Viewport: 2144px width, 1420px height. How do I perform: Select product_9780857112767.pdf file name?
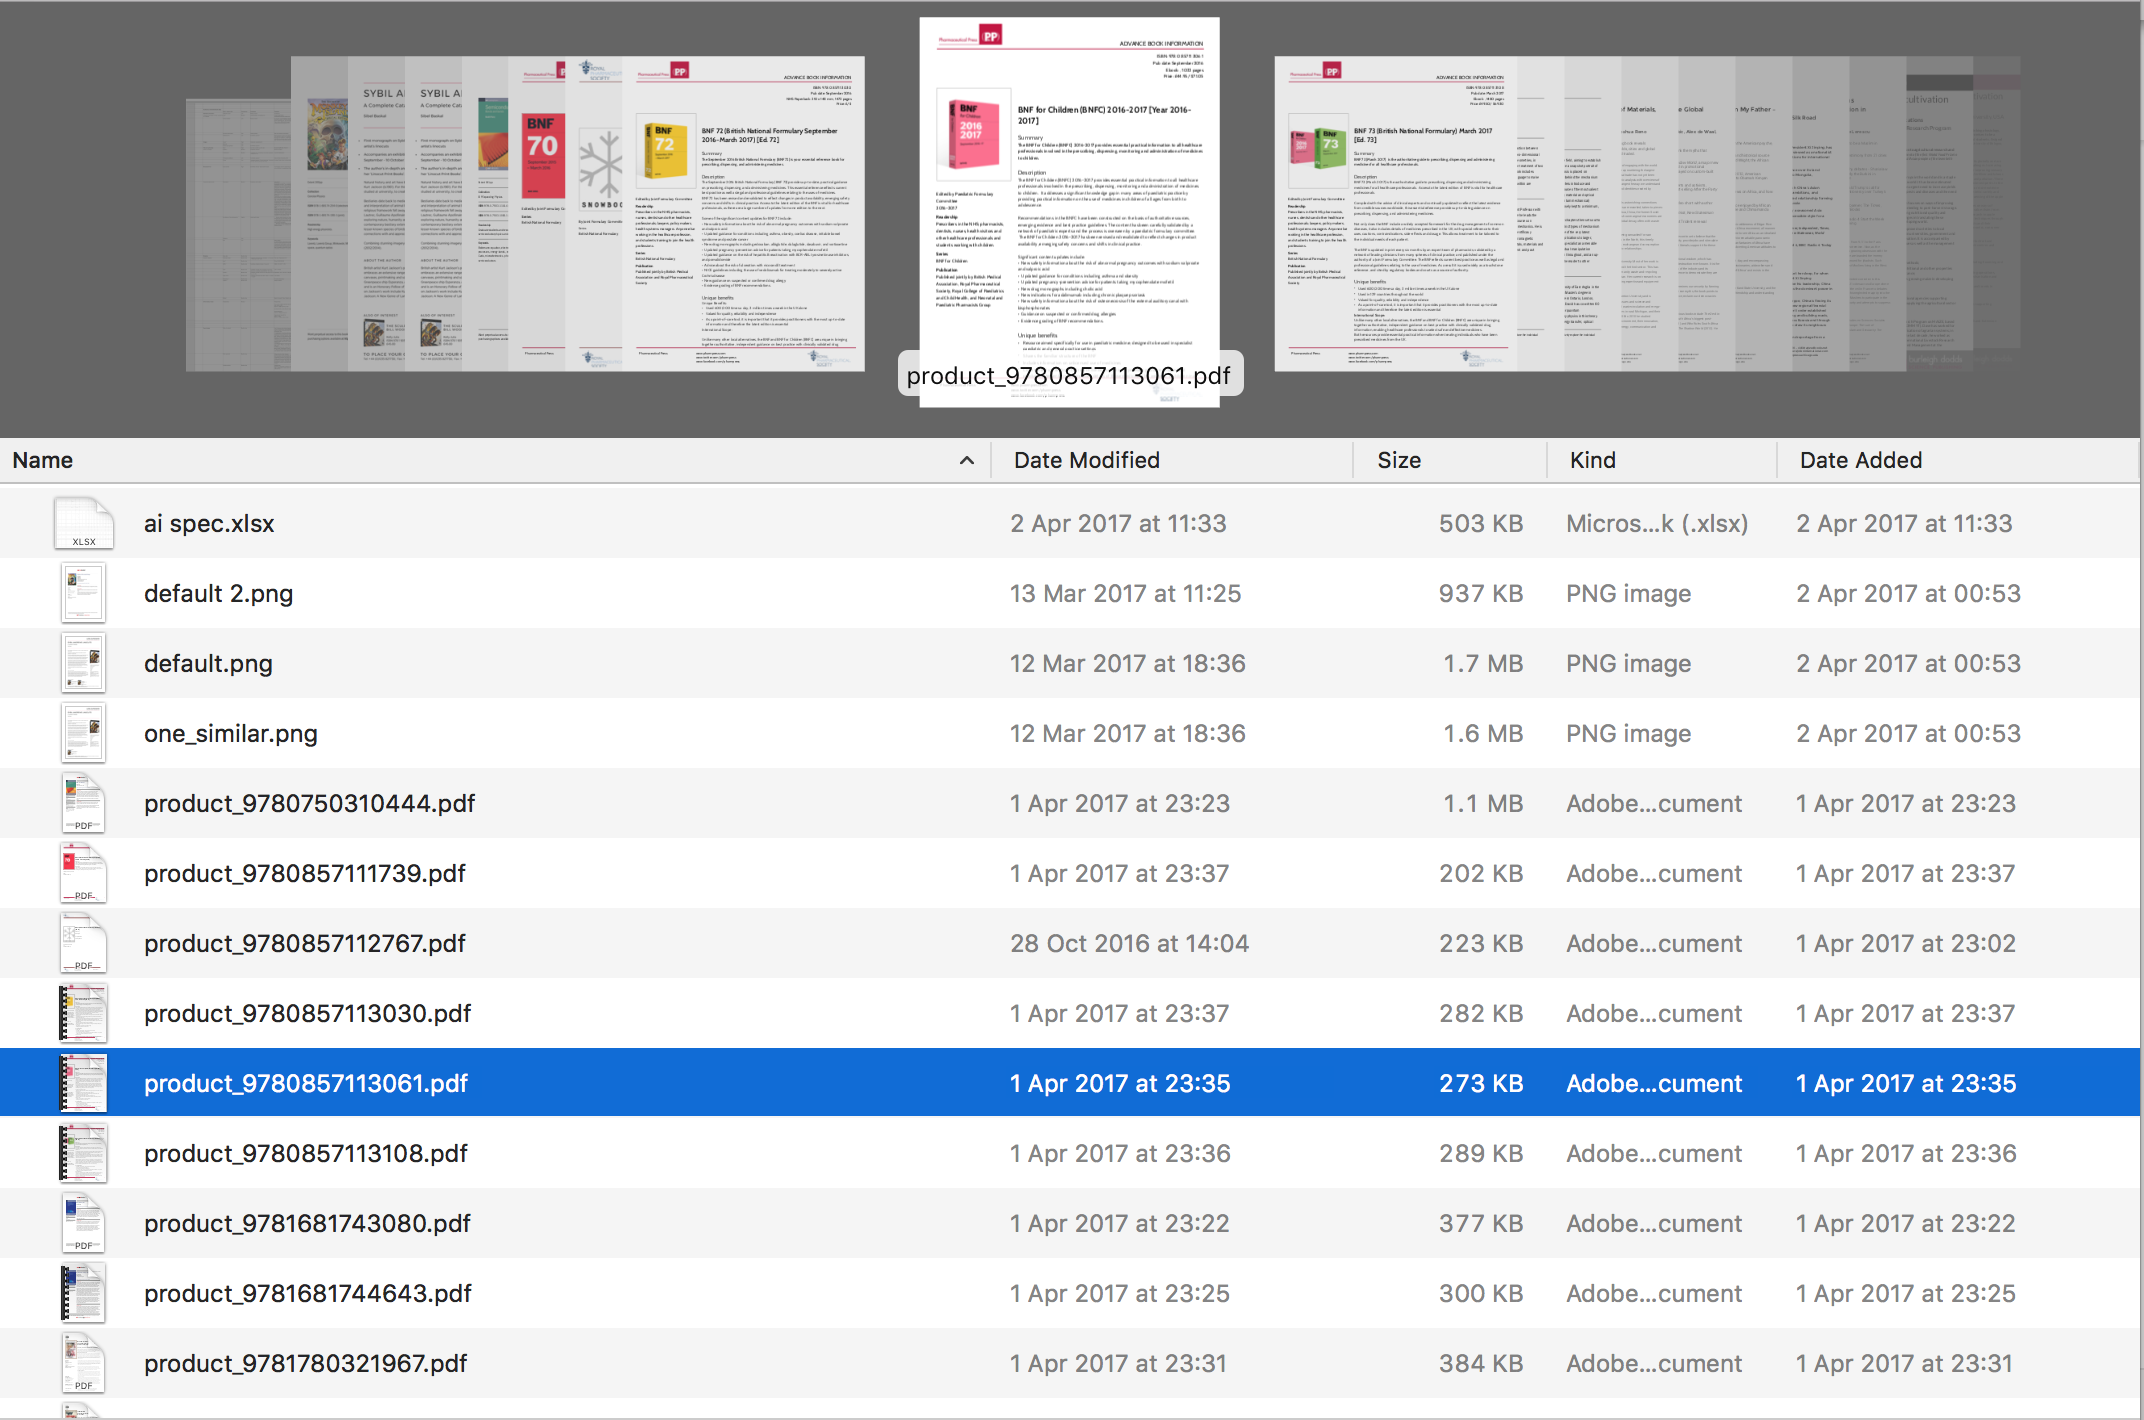click(x=305, y=943)
